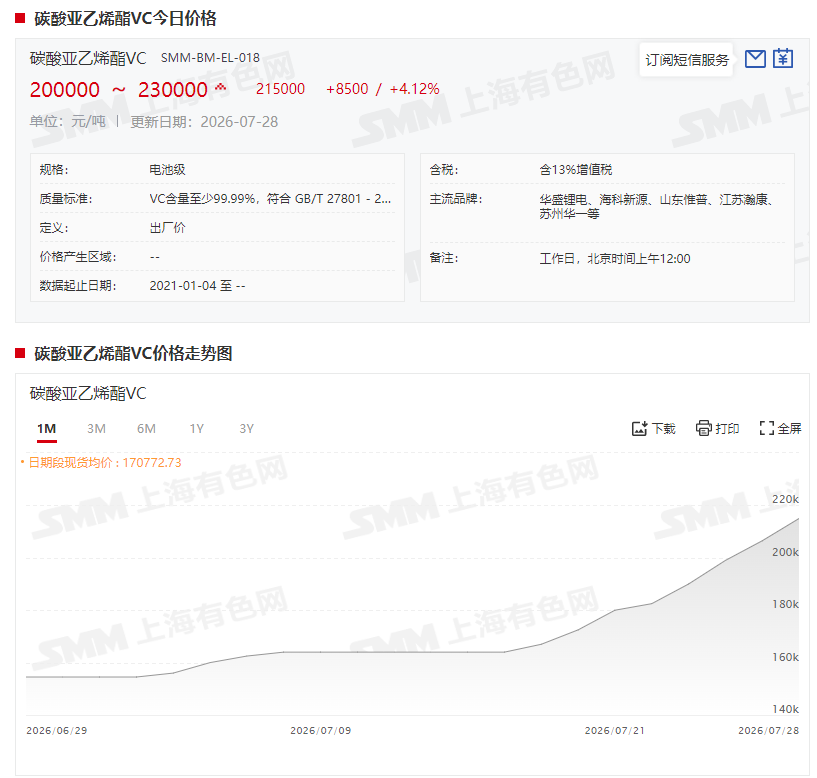Click the x-axis date 2026/07/09
Image resolution: width=817 pixels, height=778 pixels.
click(321, 731)
